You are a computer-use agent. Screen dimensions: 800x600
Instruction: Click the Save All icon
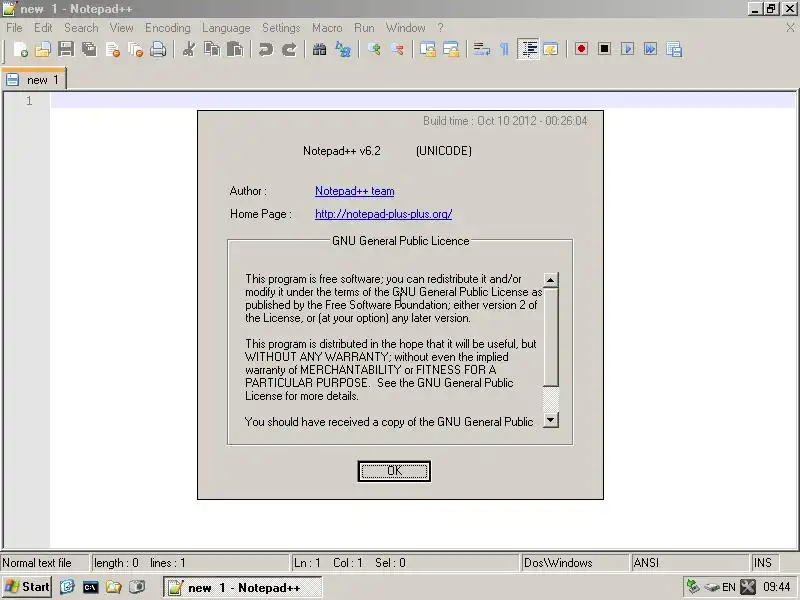89,49
